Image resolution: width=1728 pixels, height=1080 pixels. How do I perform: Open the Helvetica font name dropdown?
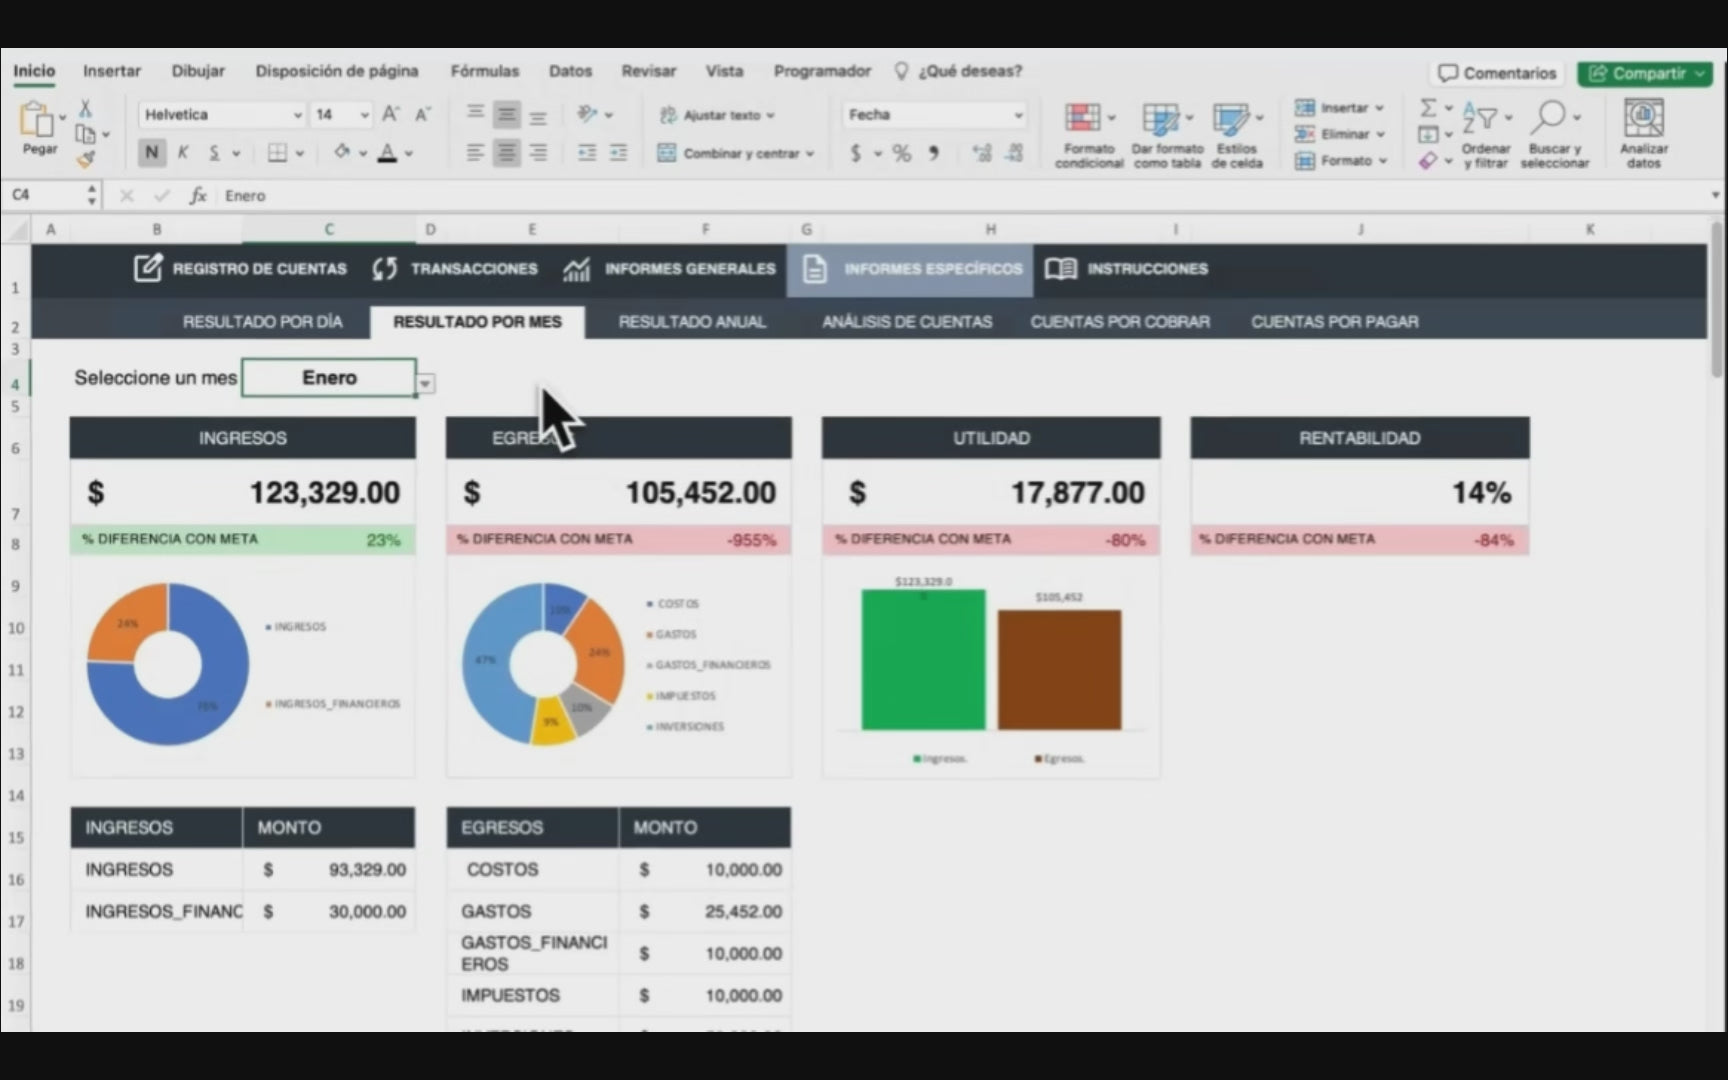click(x=296, y=115)
